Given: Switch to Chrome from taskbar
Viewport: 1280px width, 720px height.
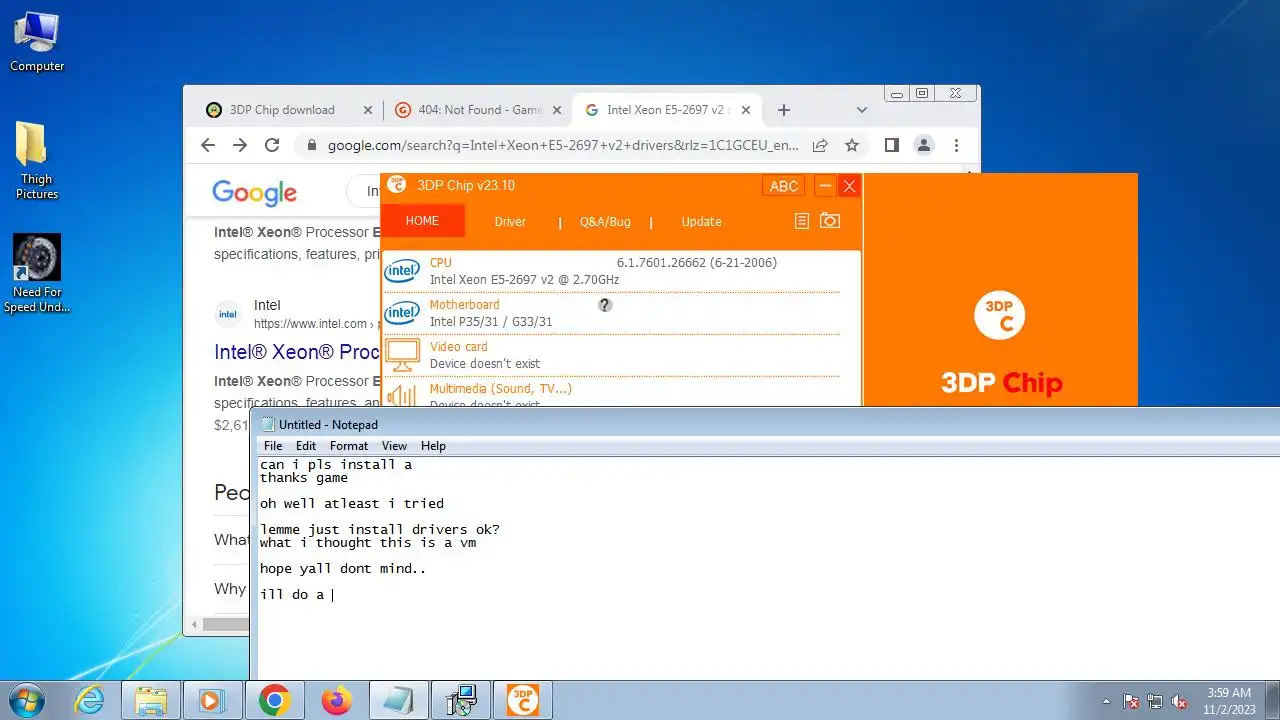Looking at the screenshot, I should tap(275, 700).
